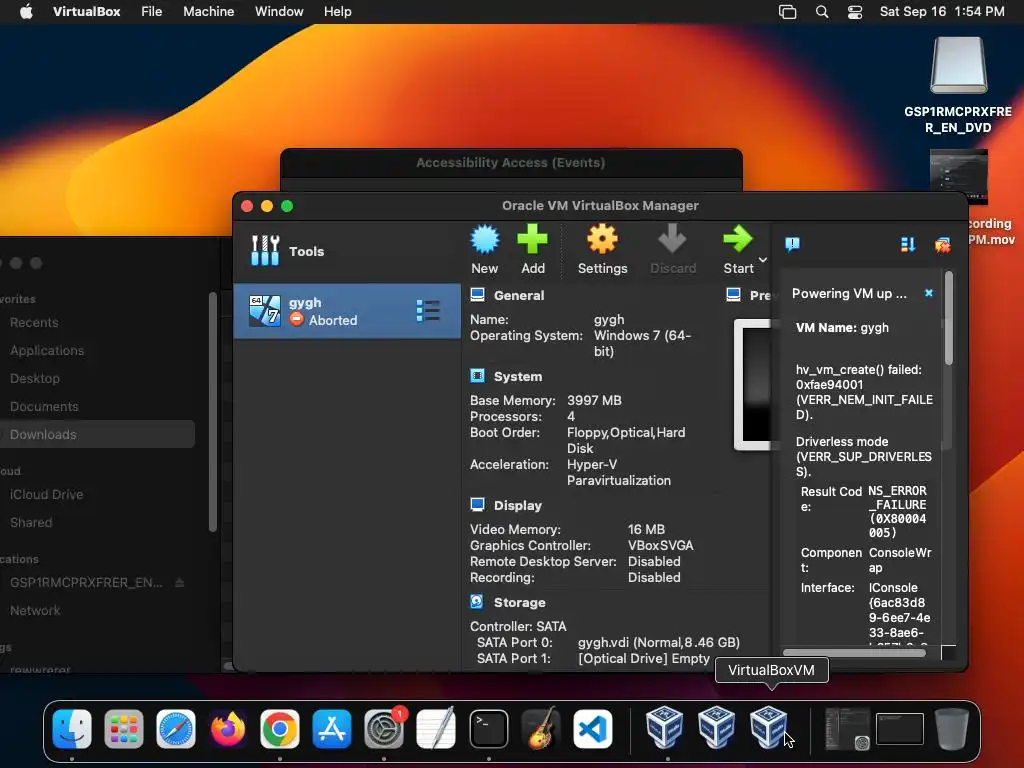Click the notification panel vertical scrollbar
The image size is (1024, 768).
coord(948,319)
